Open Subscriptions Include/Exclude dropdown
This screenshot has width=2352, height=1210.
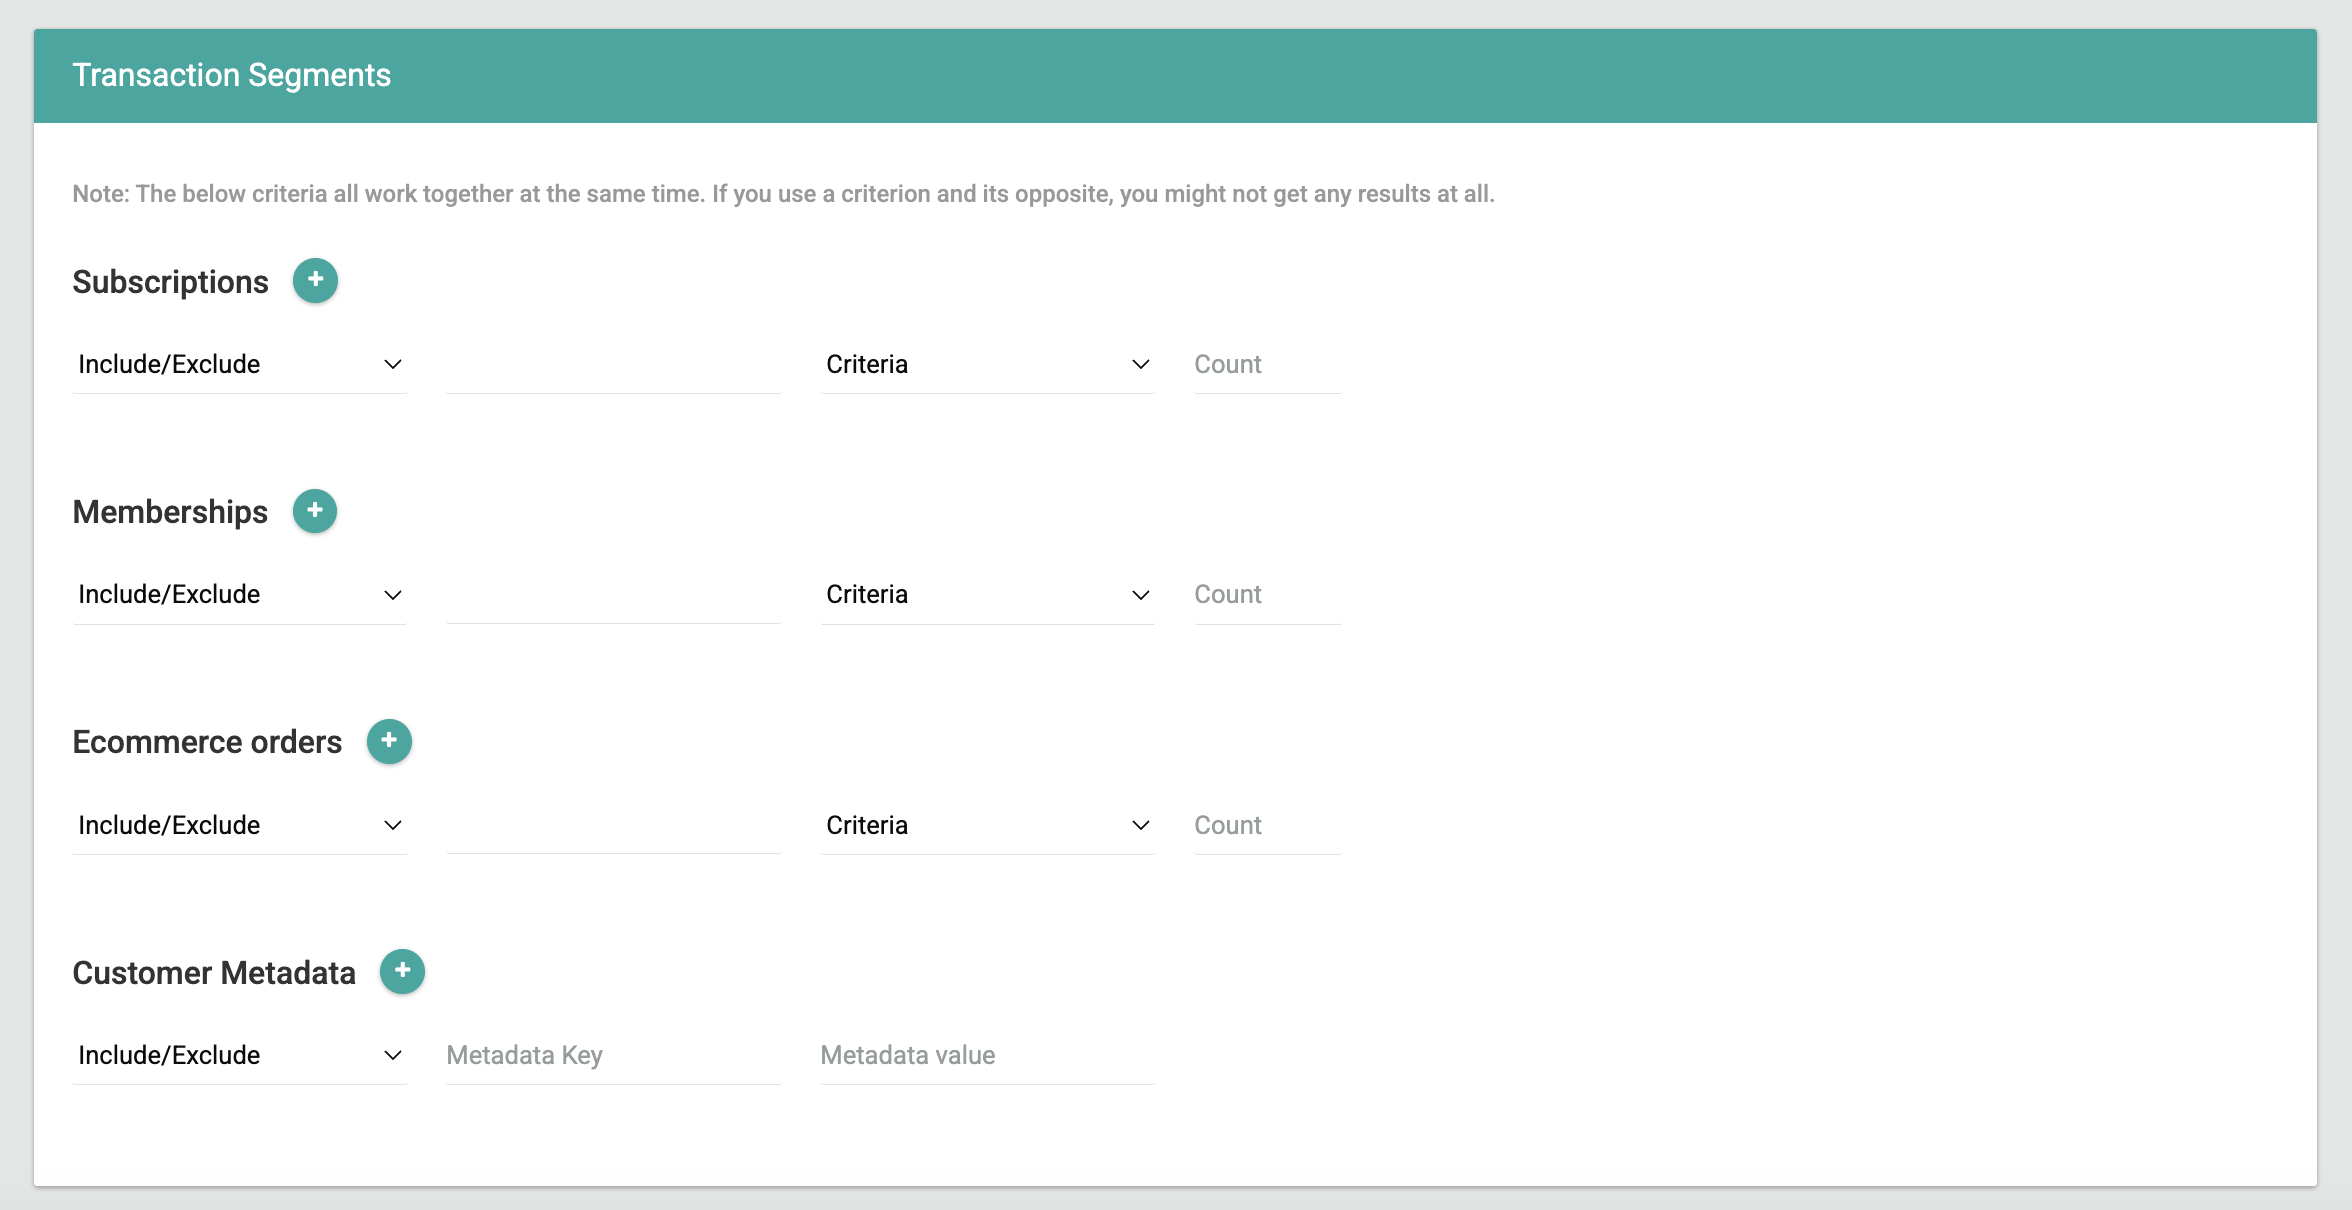coord(239,365)
